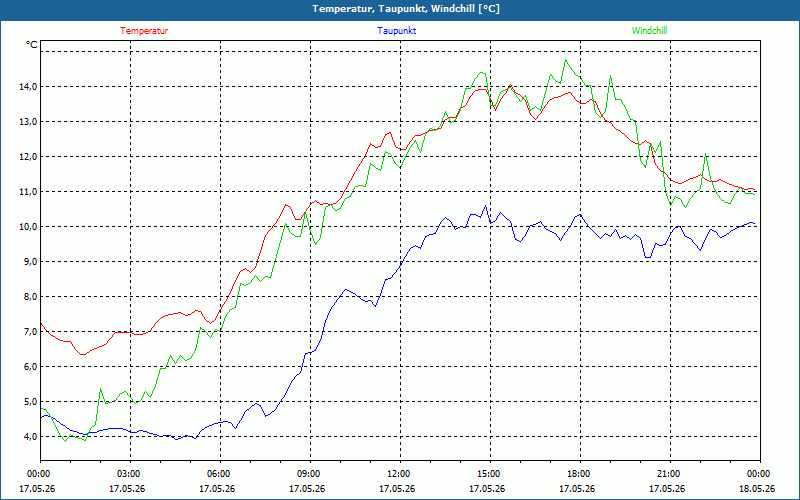
Task: Click the '4,0' y-axis value
Action: pyautogui.click(x=31, y=437)
